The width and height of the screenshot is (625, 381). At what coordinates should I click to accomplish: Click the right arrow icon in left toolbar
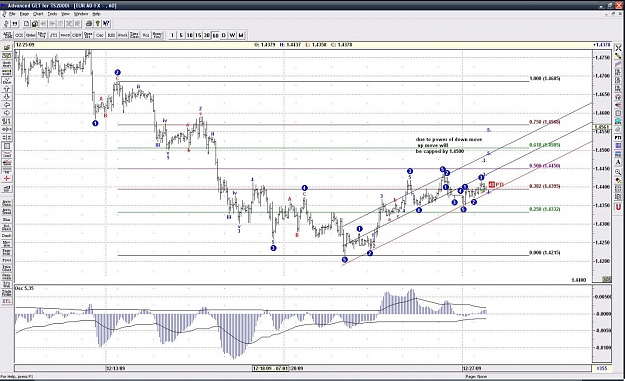(x=7, y=113)
